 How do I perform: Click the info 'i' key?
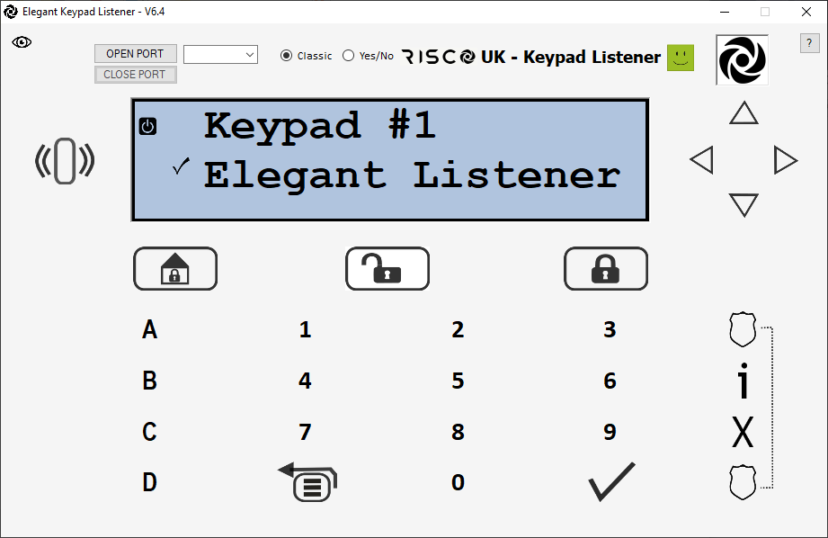coord(743,380)
